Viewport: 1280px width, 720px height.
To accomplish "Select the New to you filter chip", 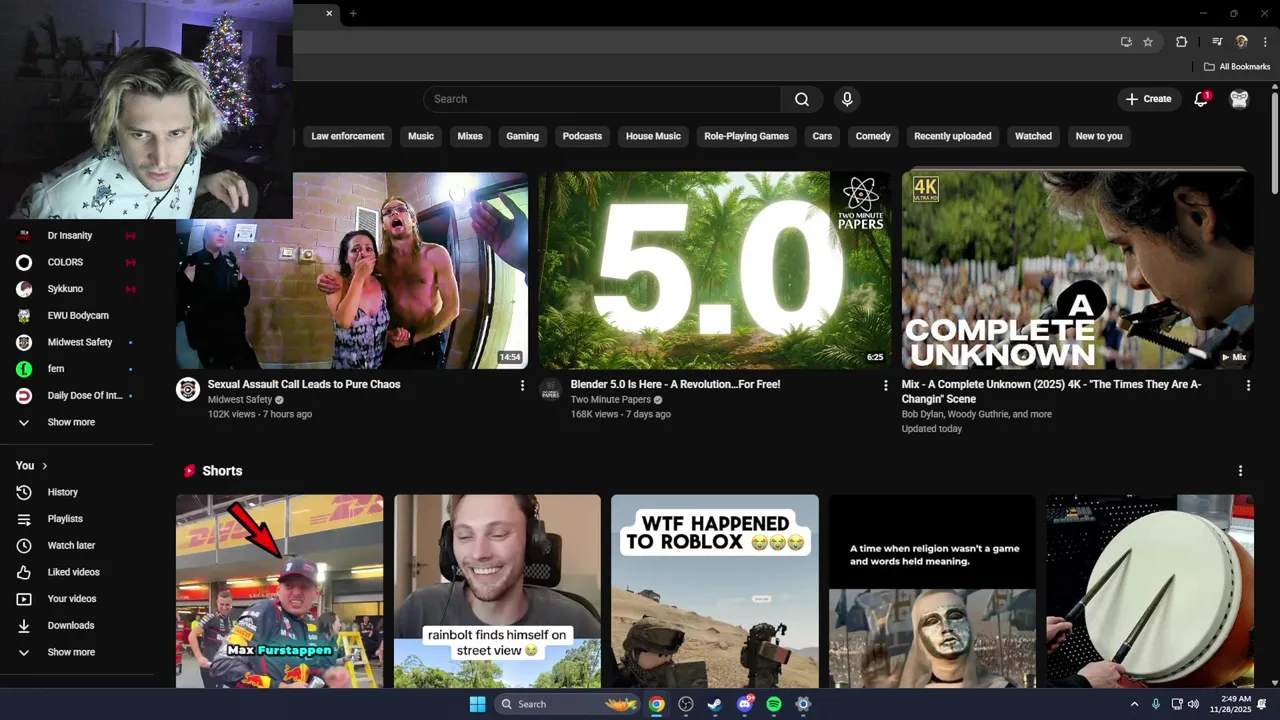I will 1099,136.
